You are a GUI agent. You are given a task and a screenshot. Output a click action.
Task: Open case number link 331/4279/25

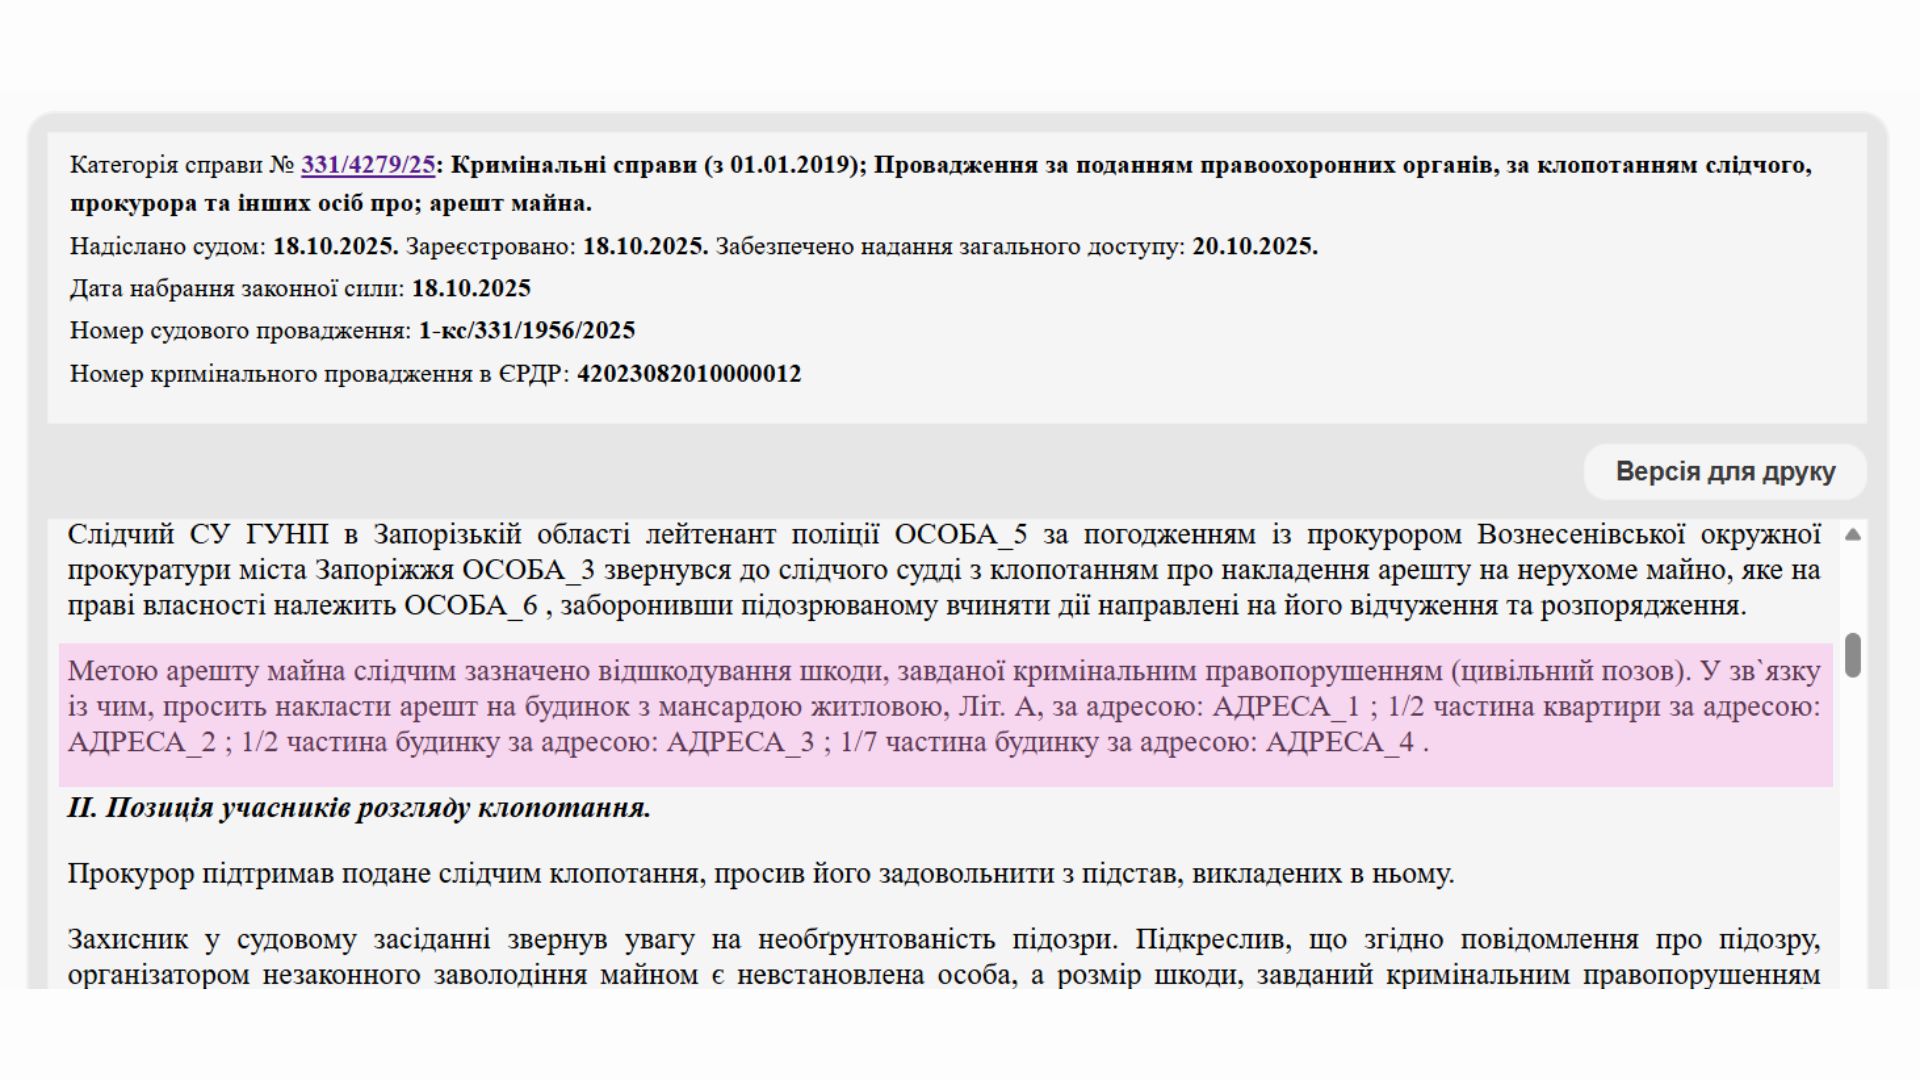[x=367, y=165]
